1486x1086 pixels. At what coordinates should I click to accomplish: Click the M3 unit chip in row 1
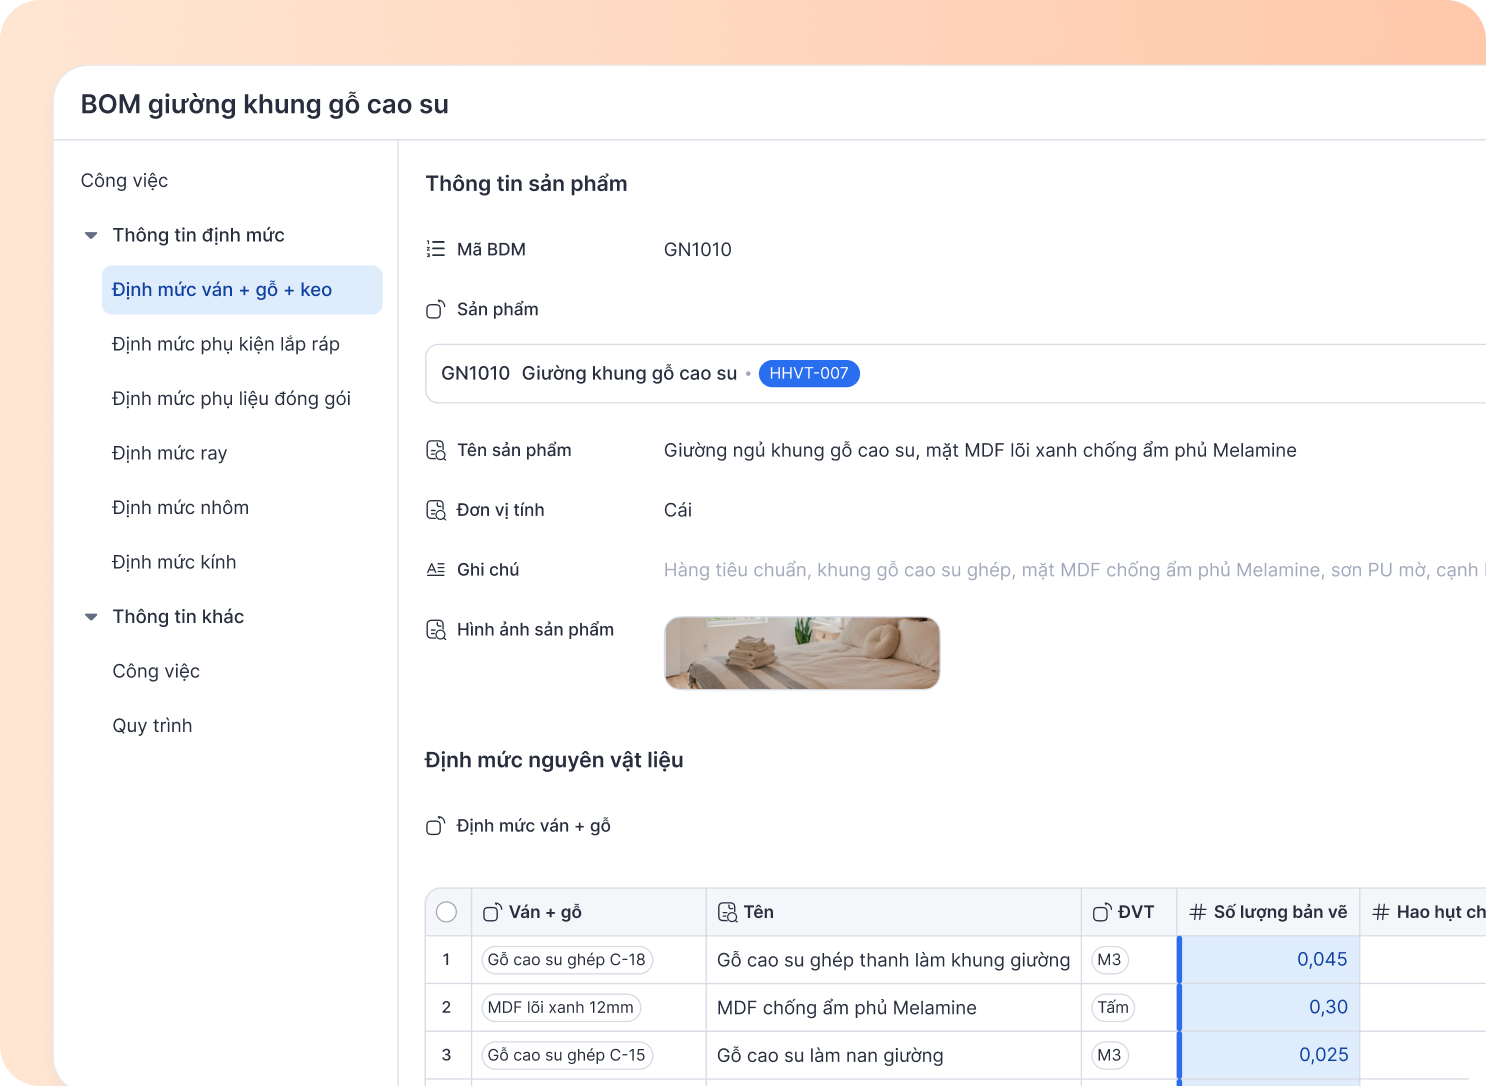coord(1110,960)
